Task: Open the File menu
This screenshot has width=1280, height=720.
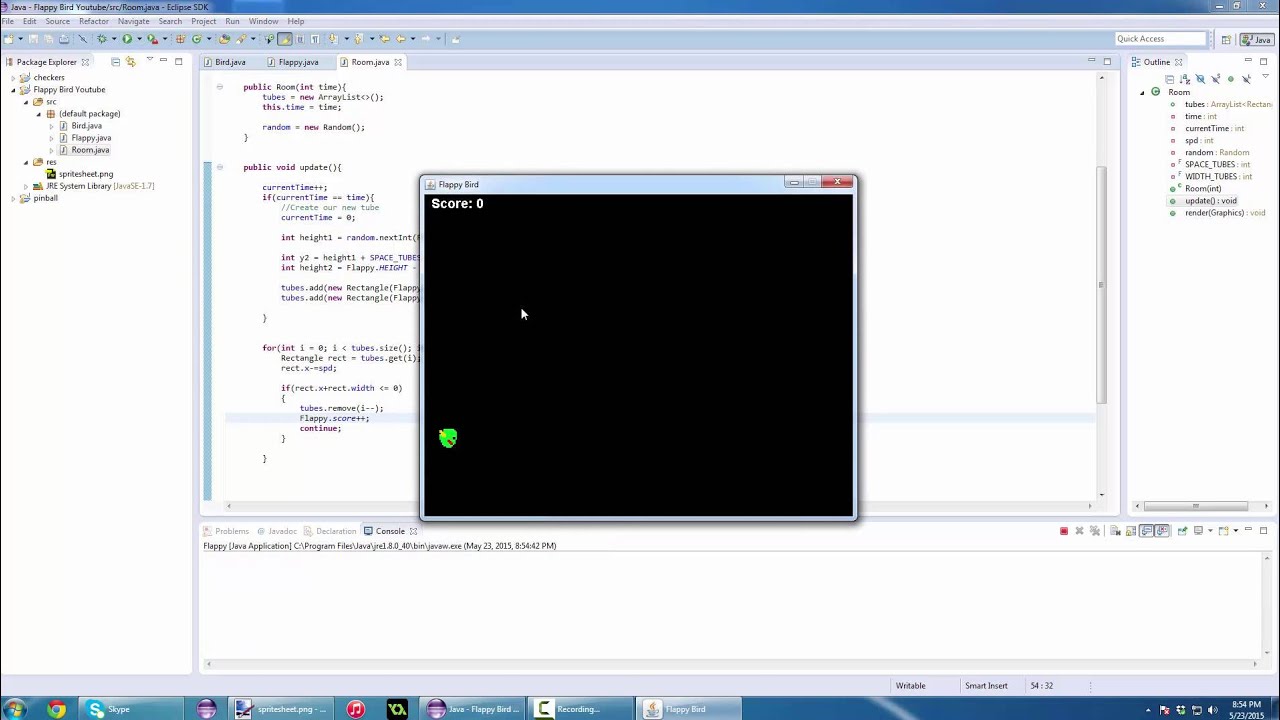Action: point(8,21)
